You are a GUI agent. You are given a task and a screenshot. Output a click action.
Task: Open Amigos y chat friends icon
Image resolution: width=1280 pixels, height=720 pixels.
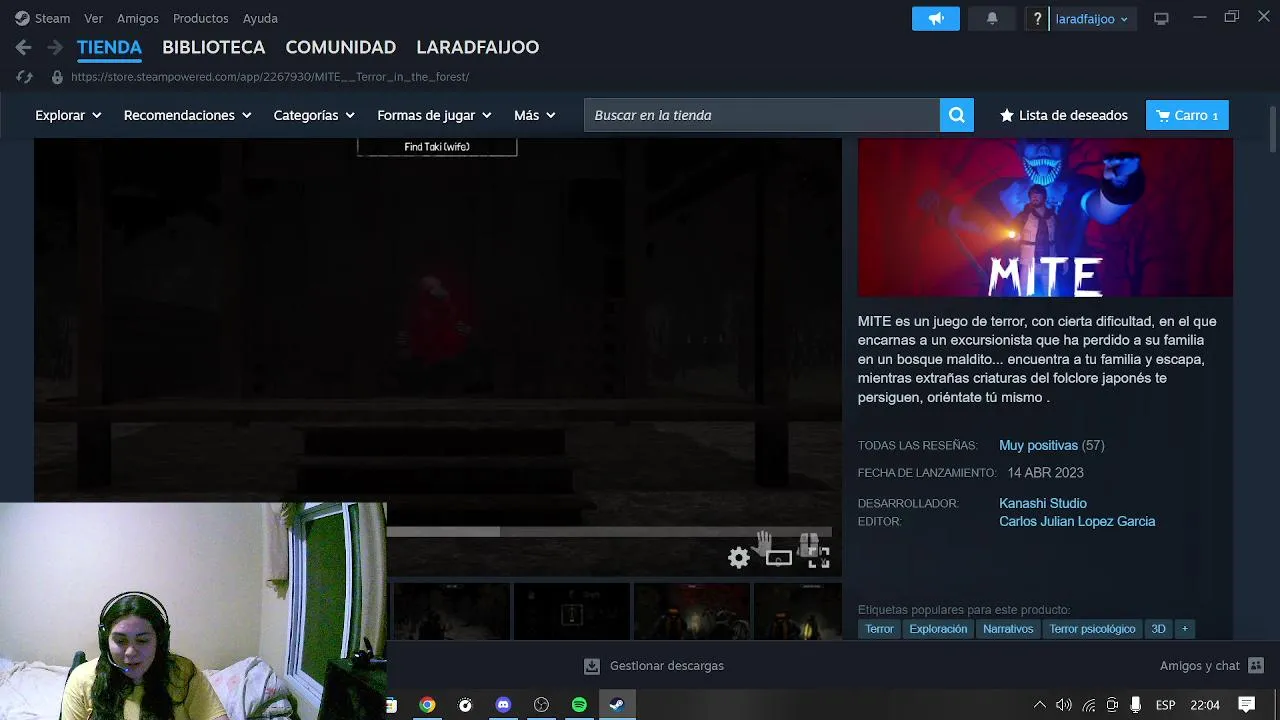(1256, 666)
